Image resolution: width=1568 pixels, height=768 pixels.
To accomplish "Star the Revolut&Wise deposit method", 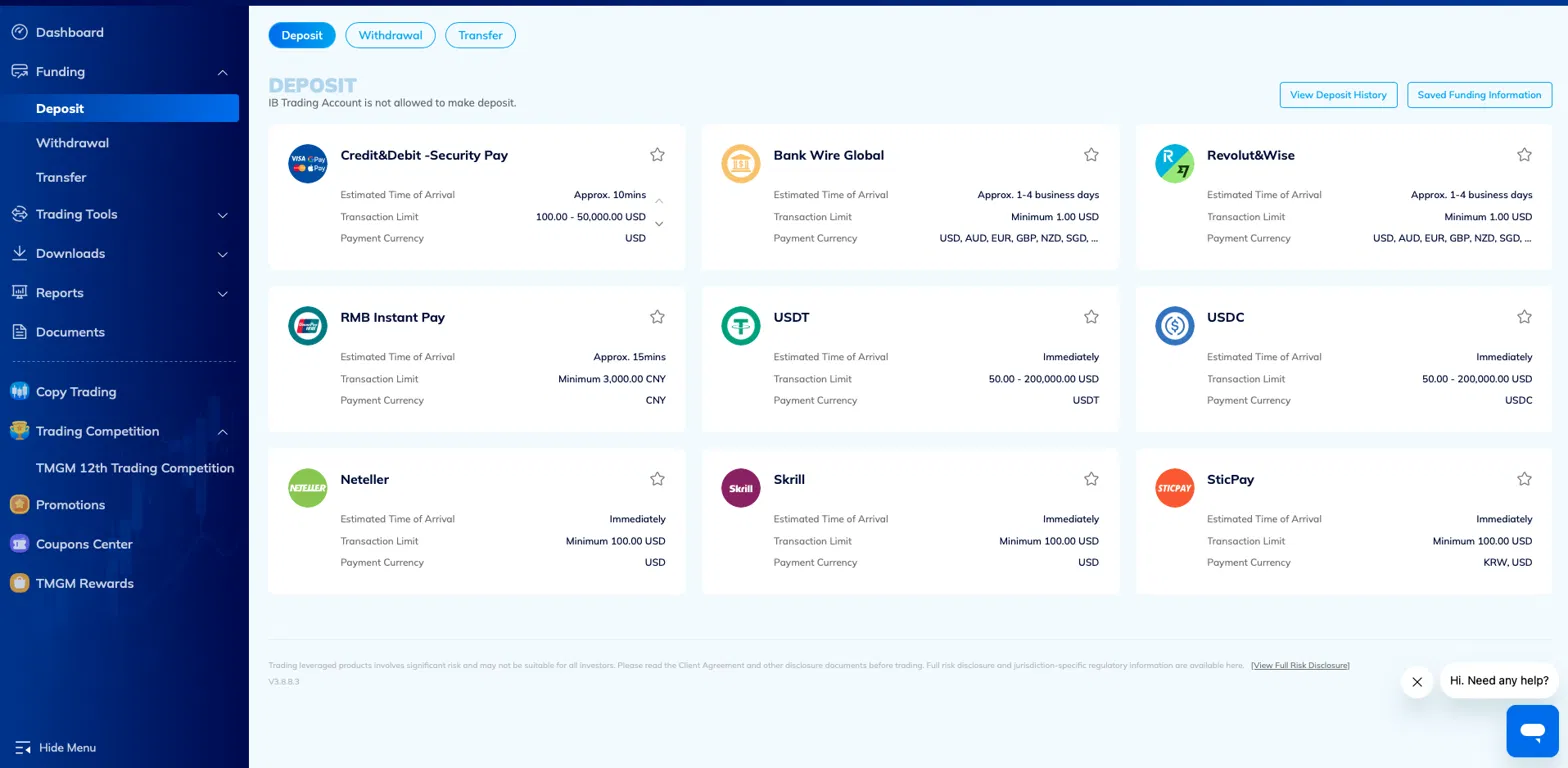I will pos(1524,155).
